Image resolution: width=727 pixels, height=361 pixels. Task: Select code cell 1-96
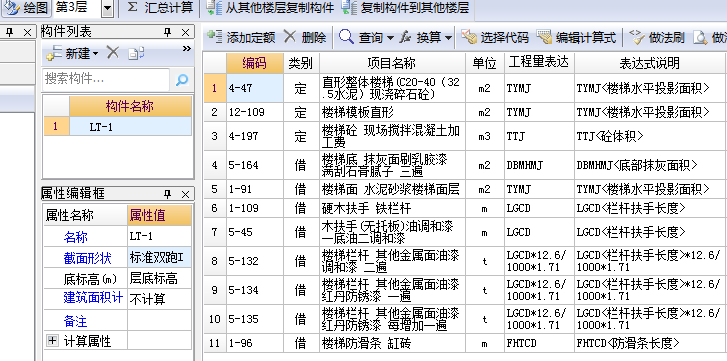point(255,343)
